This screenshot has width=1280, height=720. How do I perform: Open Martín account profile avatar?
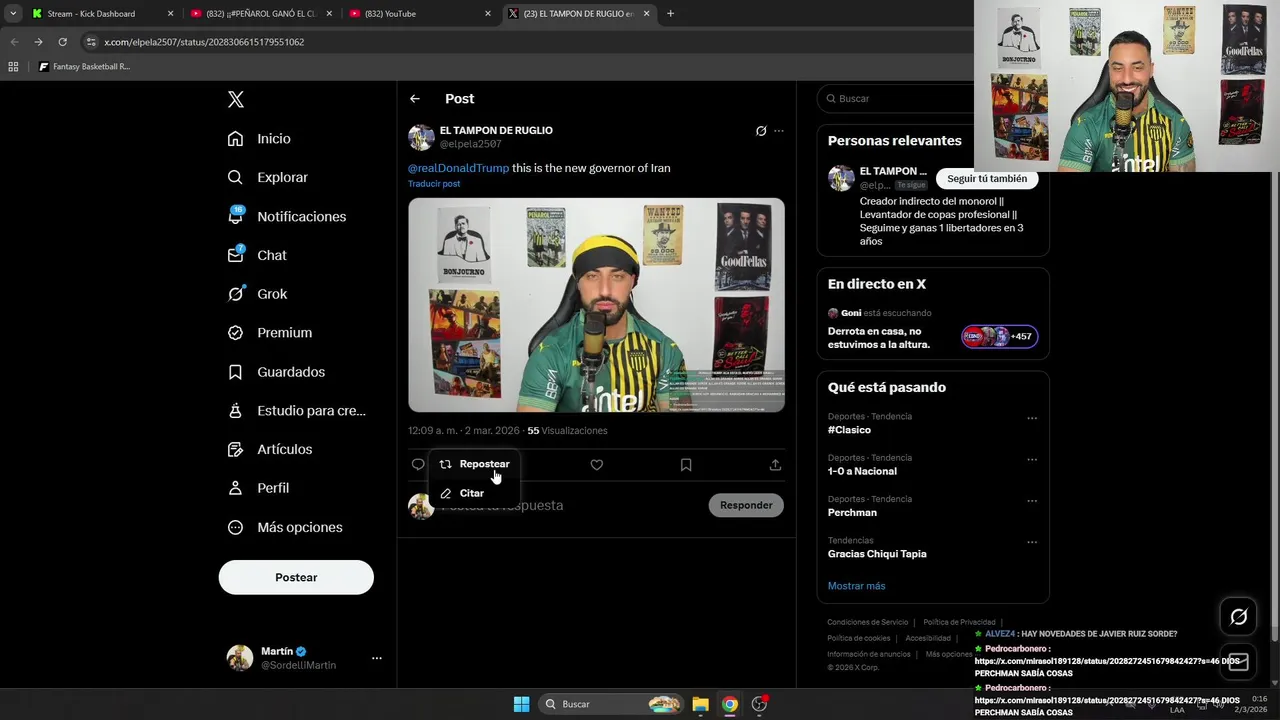(240, 658)
